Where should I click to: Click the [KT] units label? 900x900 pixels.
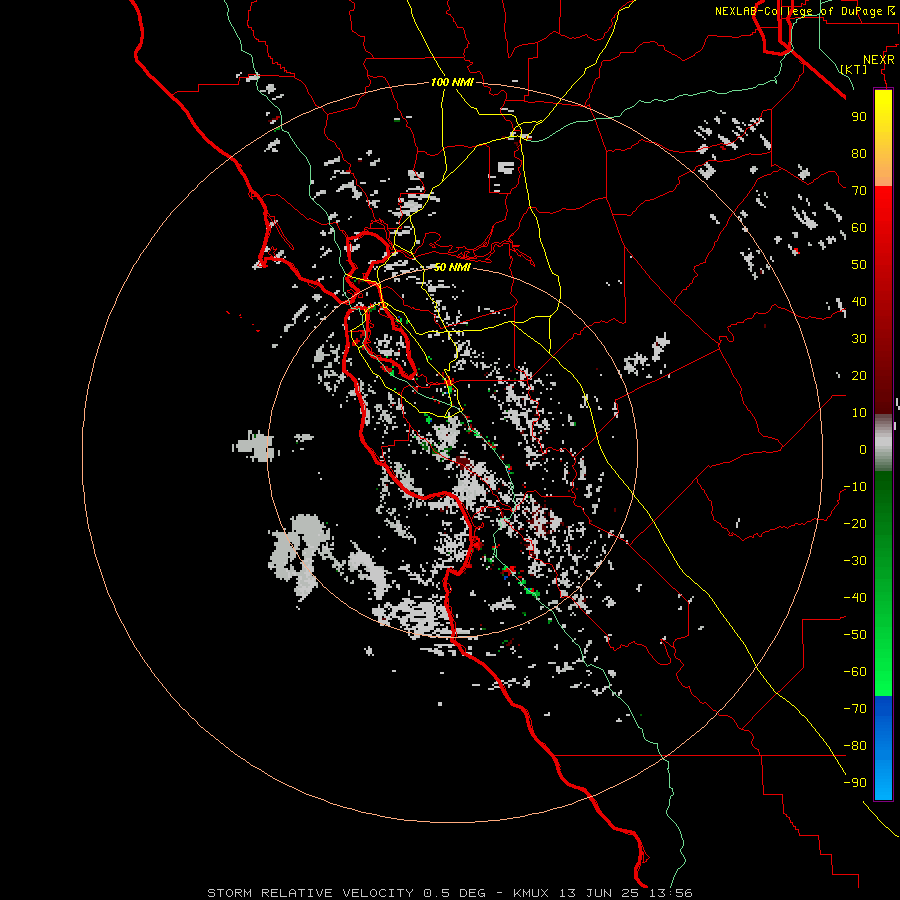click(854, 69)
